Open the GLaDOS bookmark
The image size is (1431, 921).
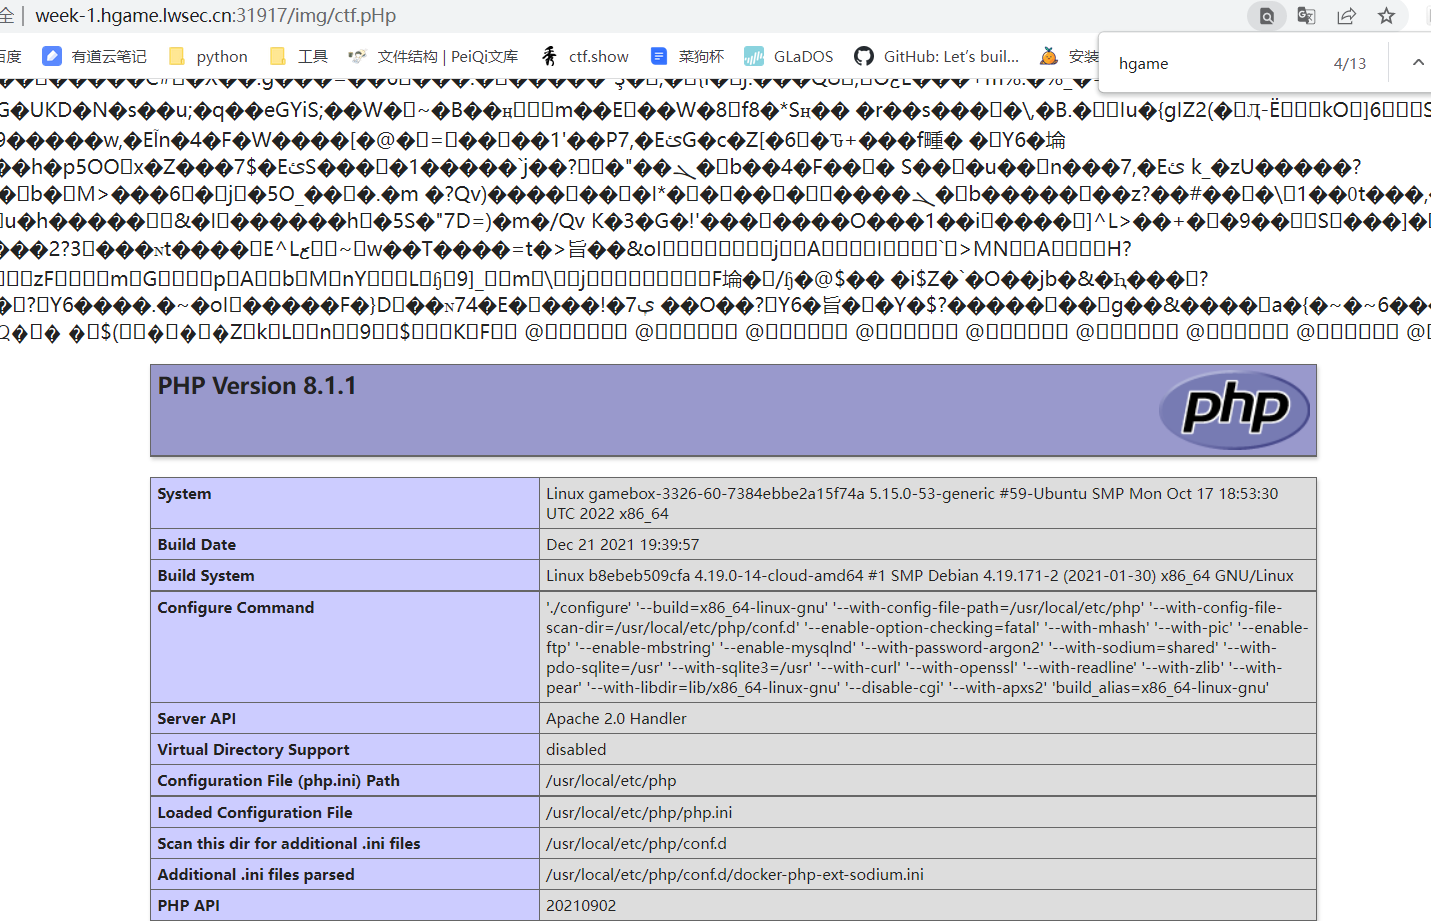(x=789, y=56)
